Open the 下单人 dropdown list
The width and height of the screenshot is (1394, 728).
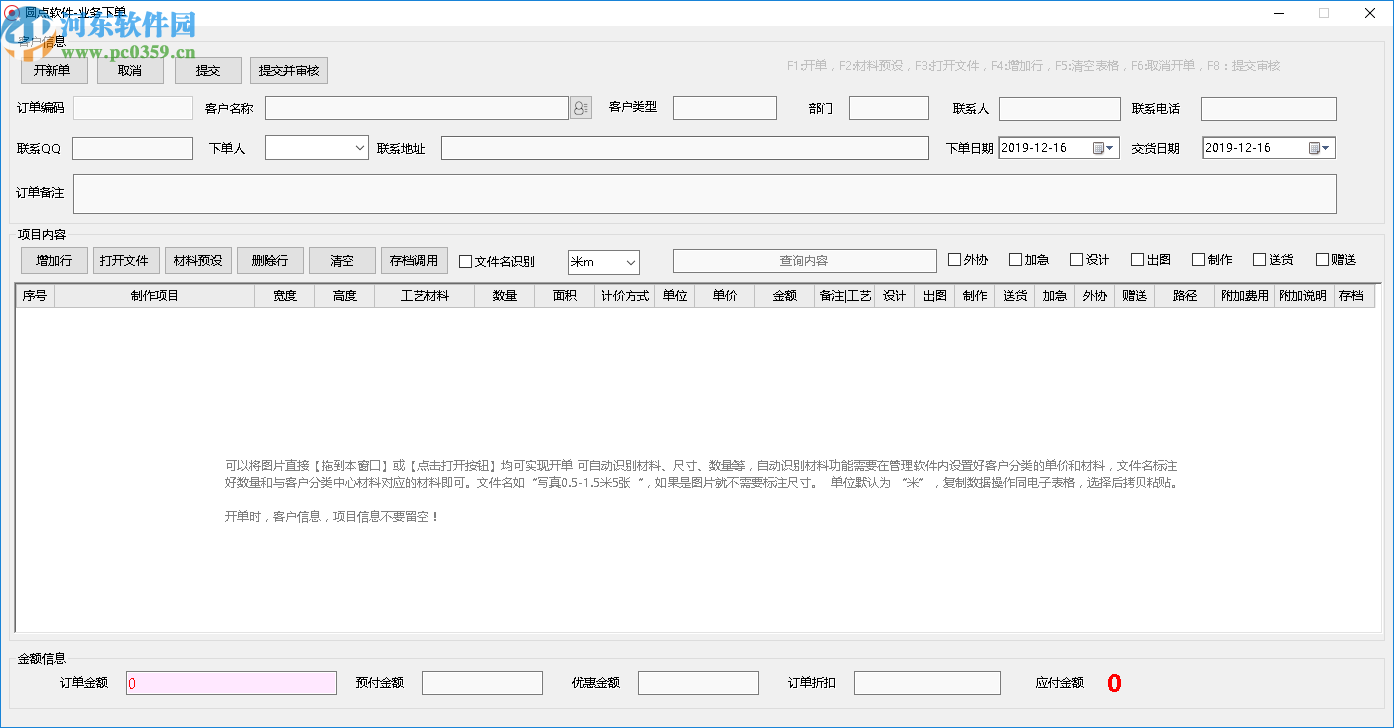click(360, 147)
